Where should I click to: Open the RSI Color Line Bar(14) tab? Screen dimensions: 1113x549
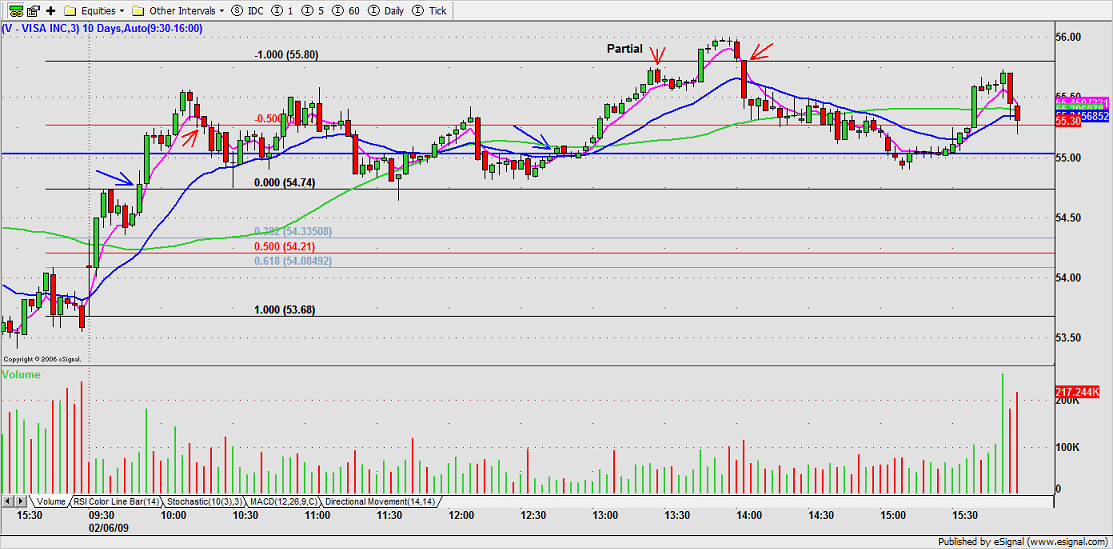[116, 501]
